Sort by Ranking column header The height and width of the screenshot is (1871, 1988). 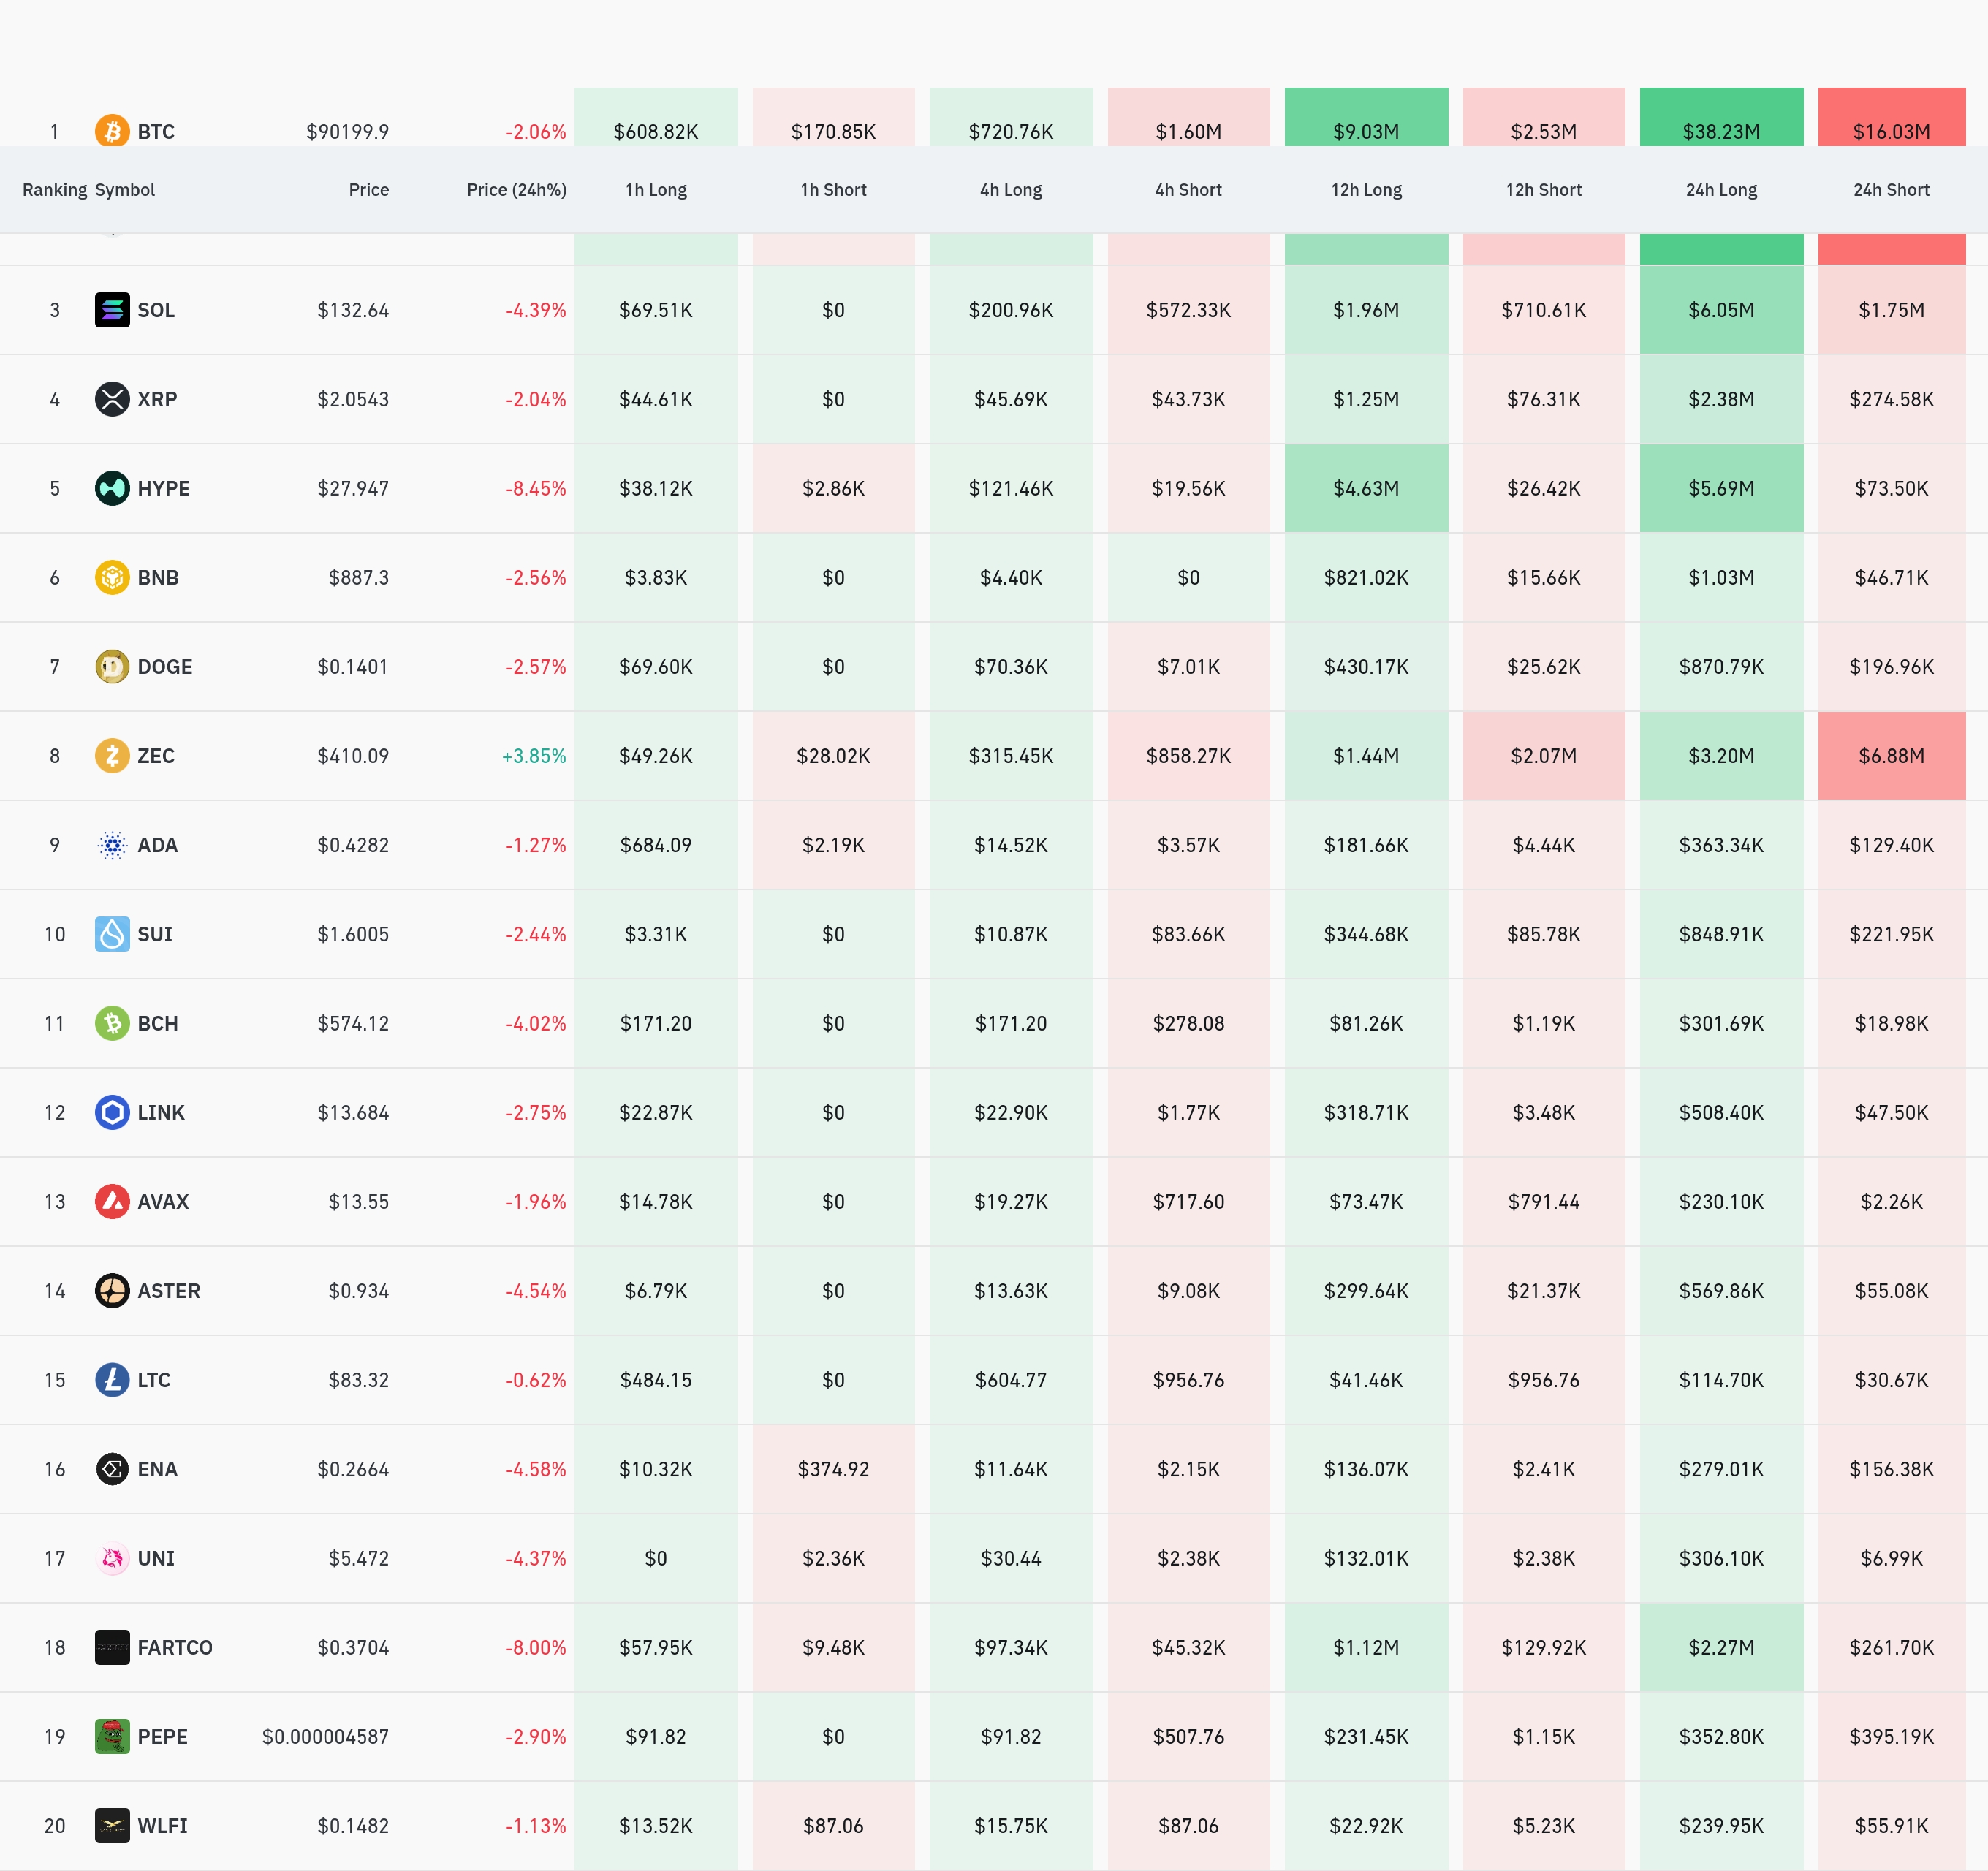[x=54, y=190]
